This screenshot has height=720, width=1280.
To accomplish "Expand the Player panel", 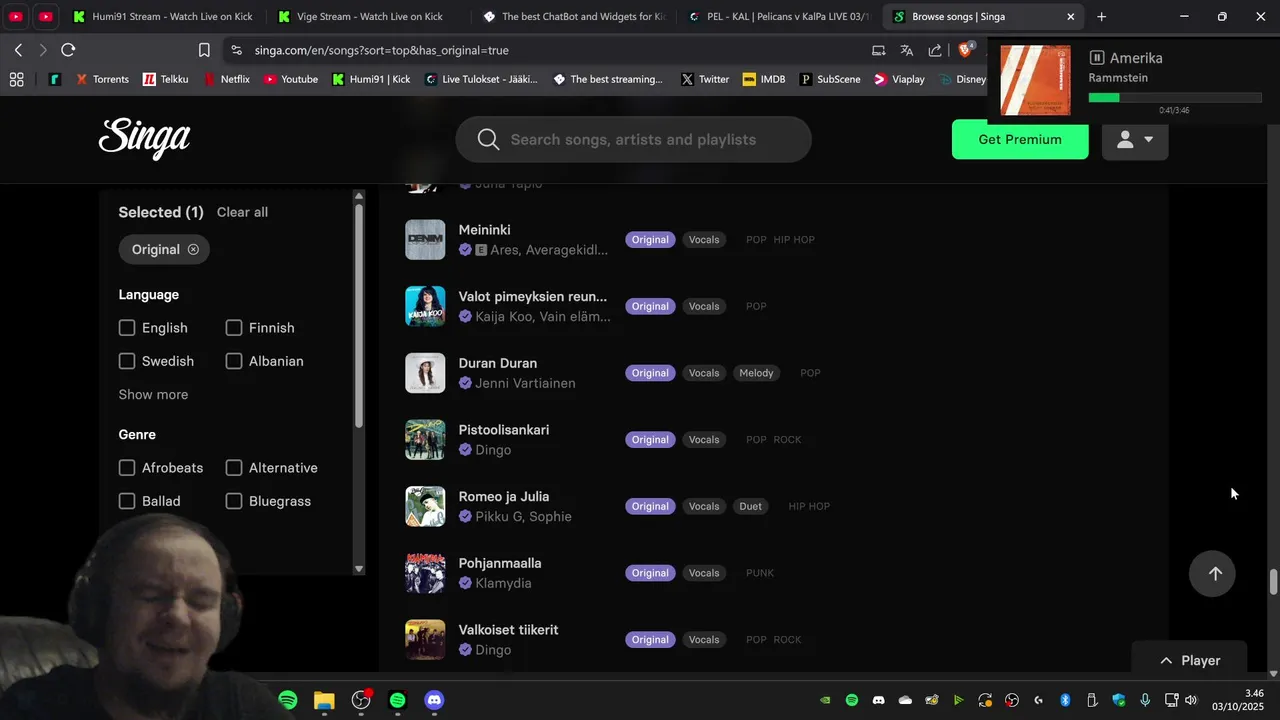I will (x=1189, y=660).
